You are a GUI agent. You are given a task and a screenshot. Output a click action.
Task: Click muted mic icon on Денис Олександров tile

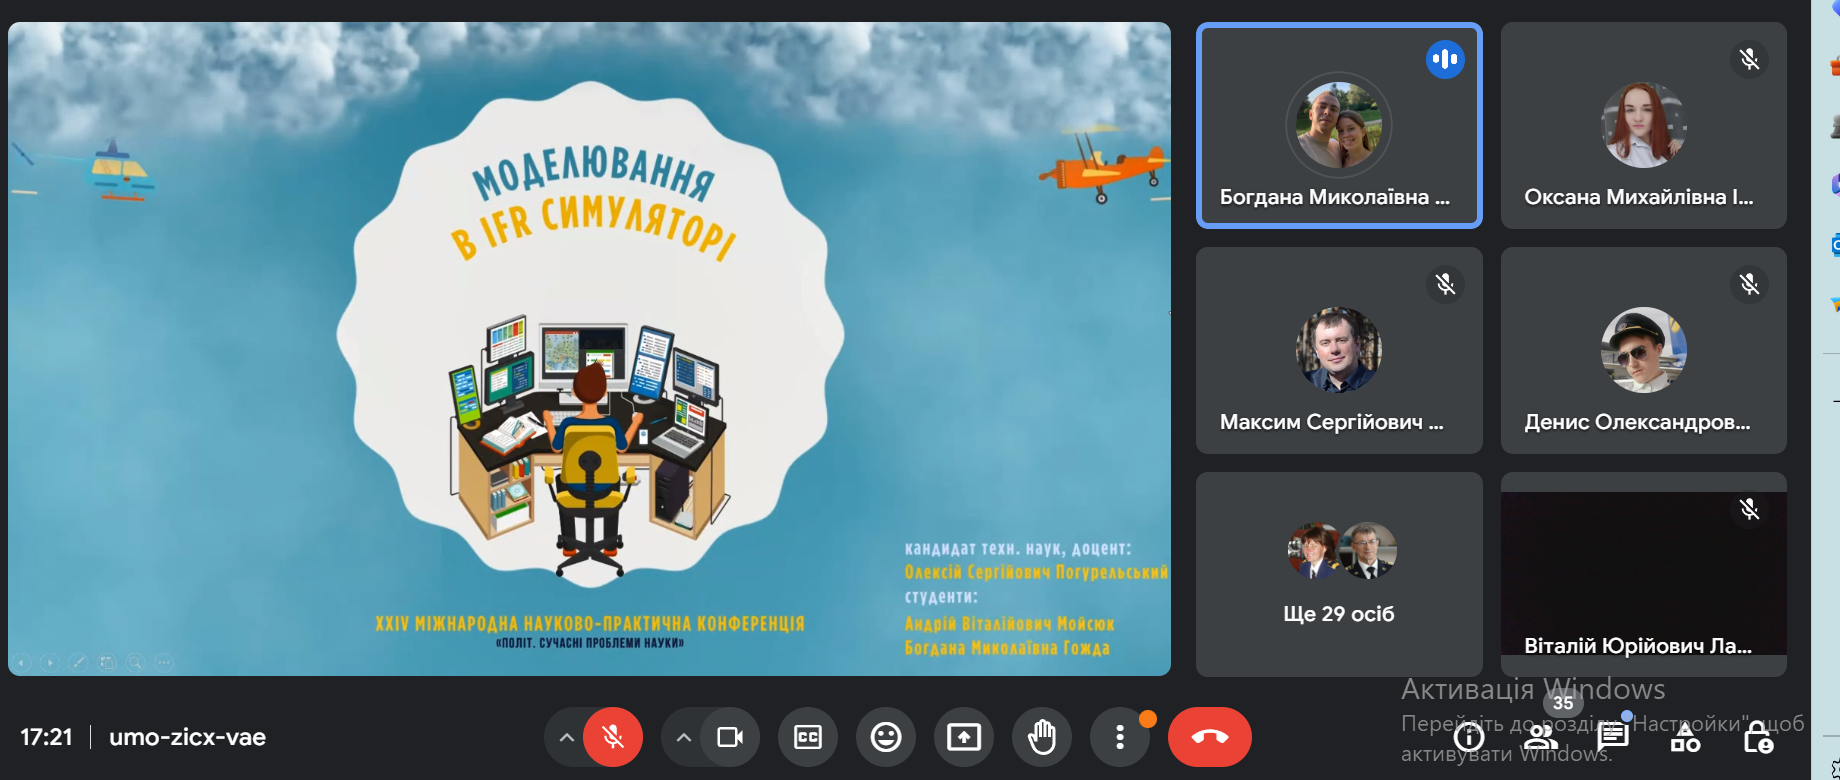(1749, 284)
